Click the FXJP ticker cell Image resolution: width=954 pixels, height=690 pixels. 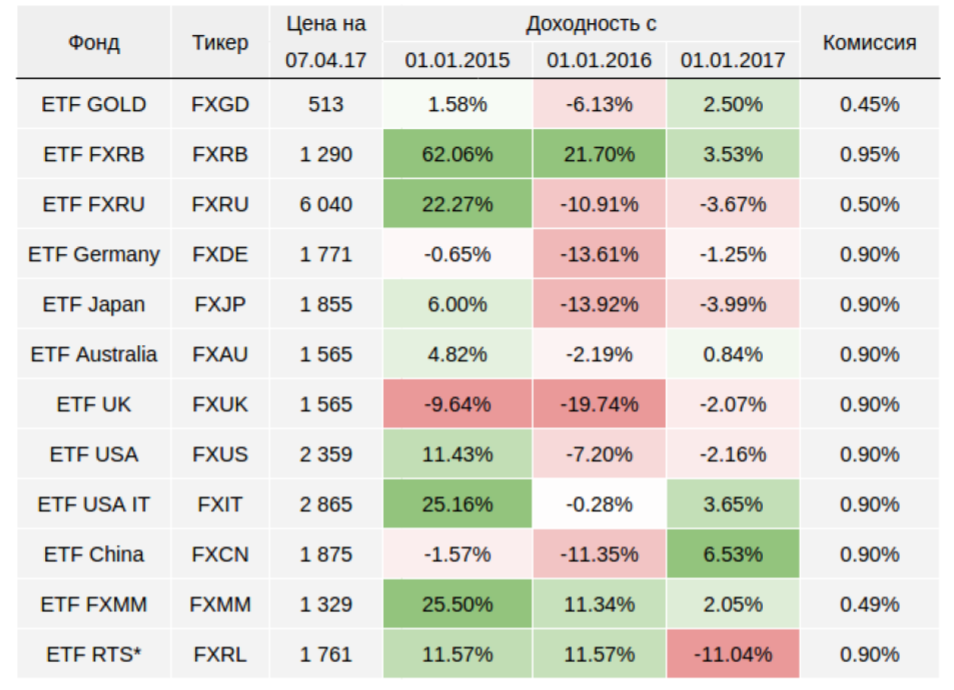click(x=220, y=304)
